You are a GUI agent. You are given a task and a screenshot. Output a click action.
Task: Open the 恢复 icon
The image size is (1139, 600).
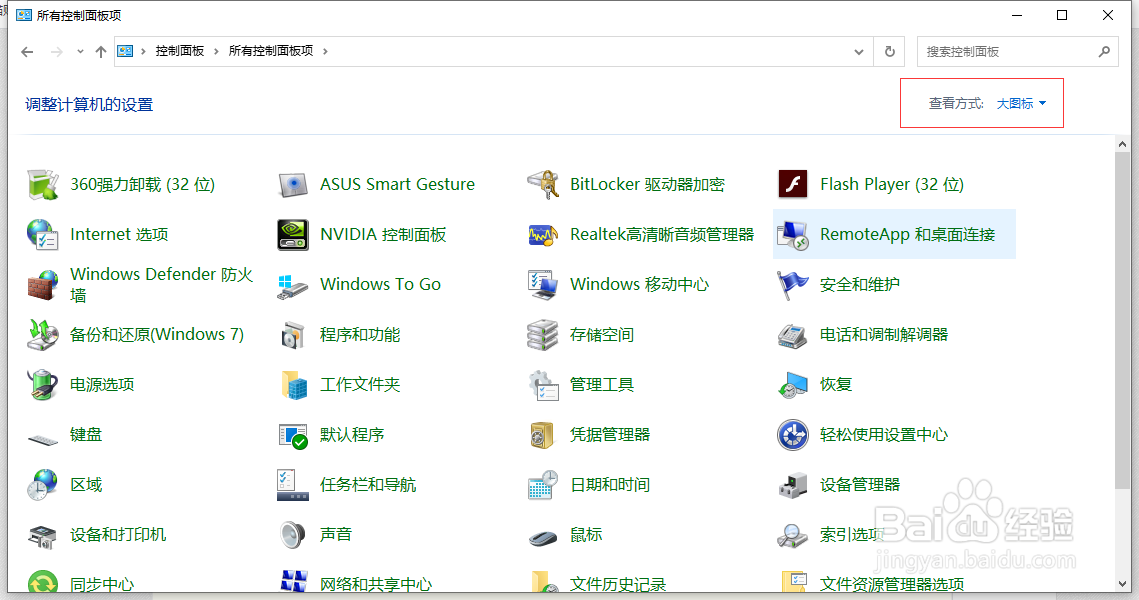pos(793,384)
